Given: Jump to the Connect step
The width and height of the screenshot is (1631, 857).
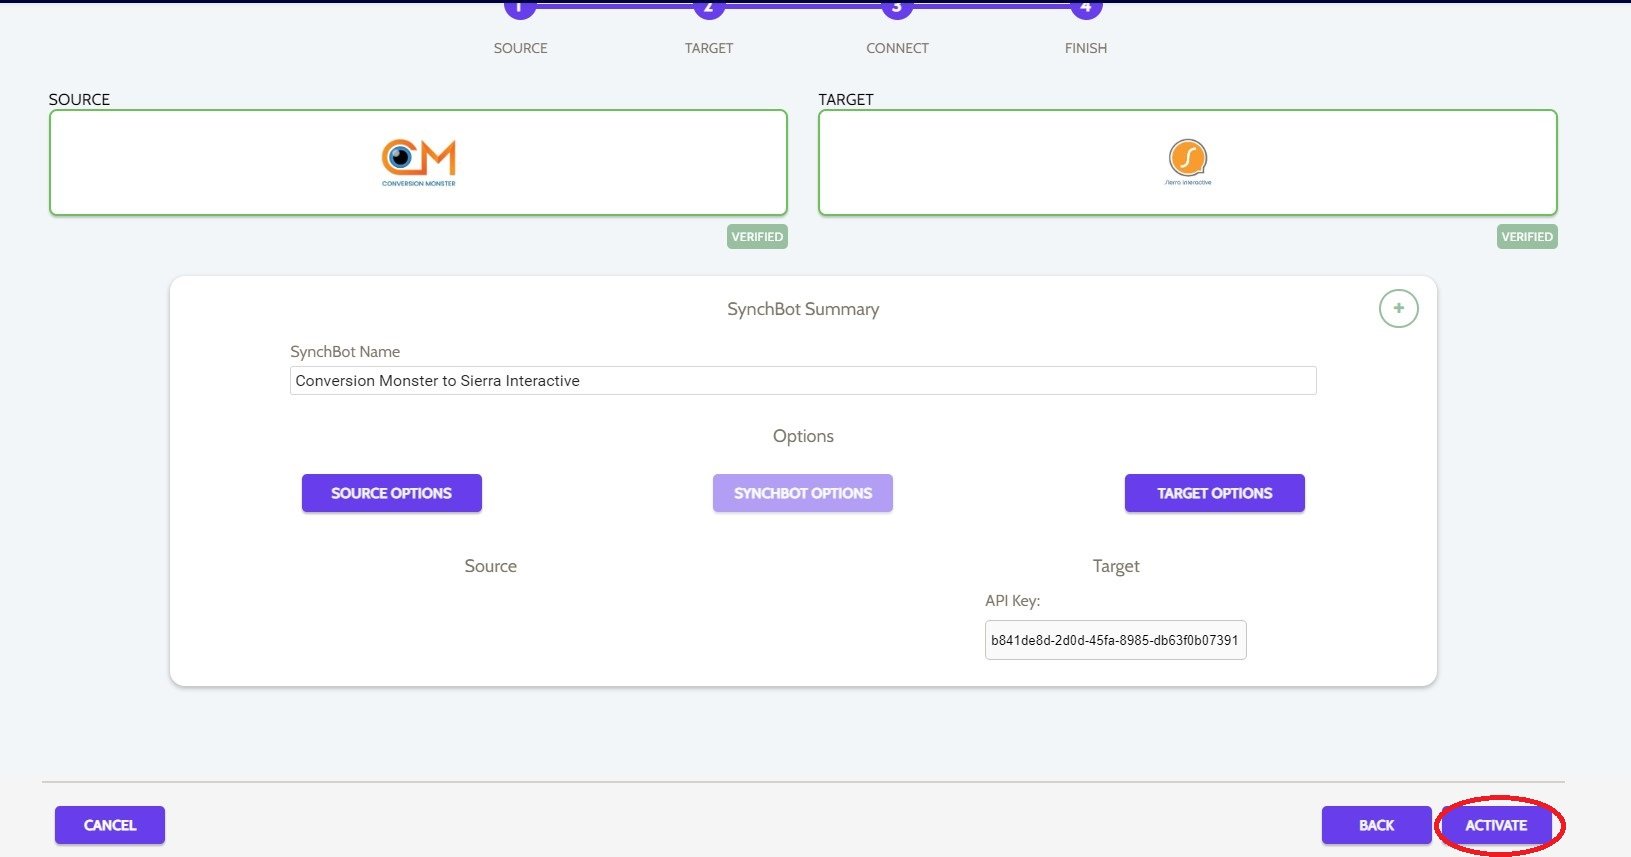Looking at the screenshot, I should coord(897,9).
